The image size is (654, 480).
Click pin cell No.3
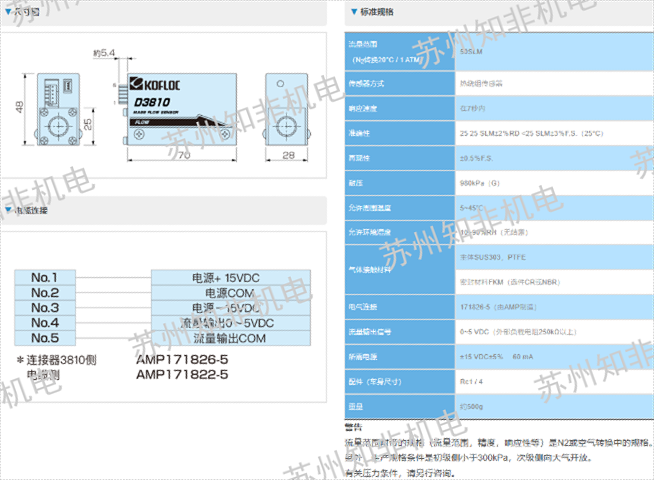[45, 308]
